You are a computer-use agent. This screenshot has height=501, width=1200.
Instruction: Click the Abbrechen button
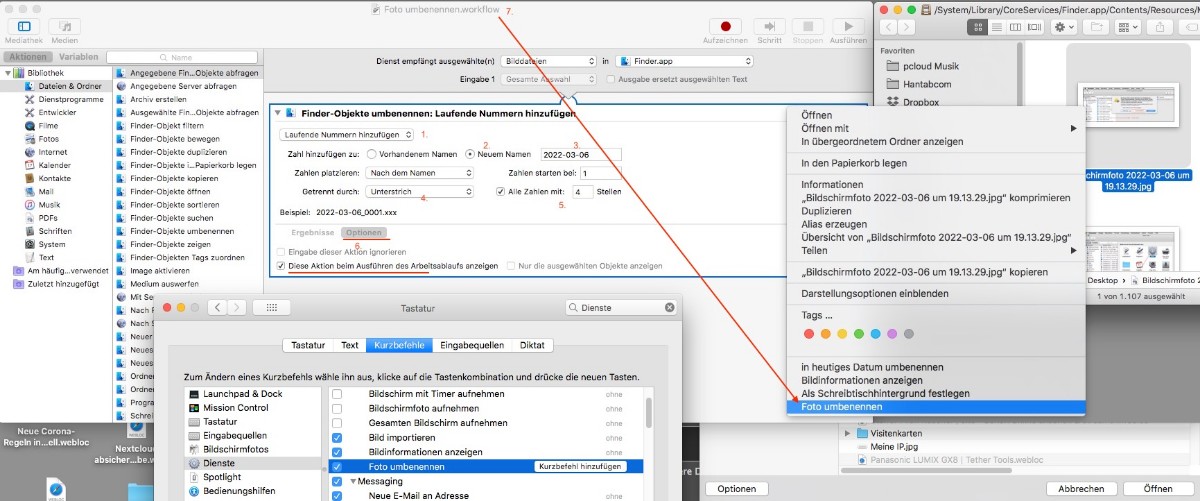[x=1083, y=488]
